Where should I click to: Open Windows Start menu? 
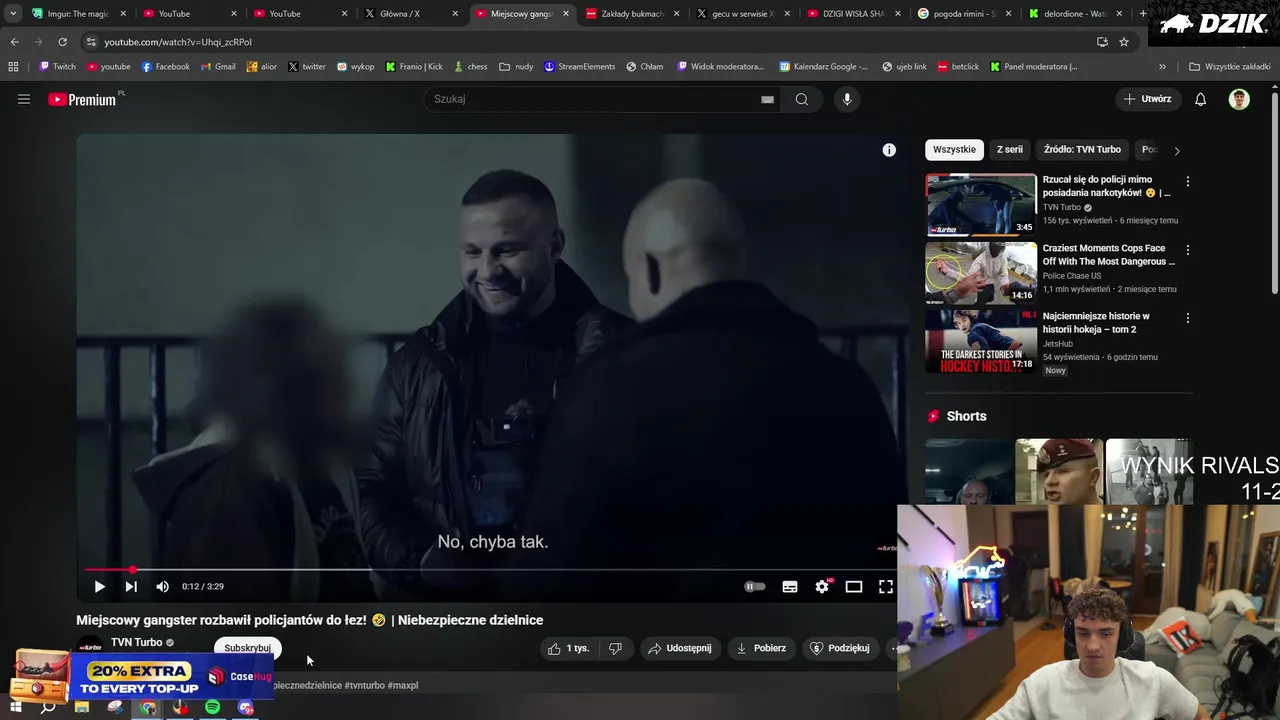[15, 707]
